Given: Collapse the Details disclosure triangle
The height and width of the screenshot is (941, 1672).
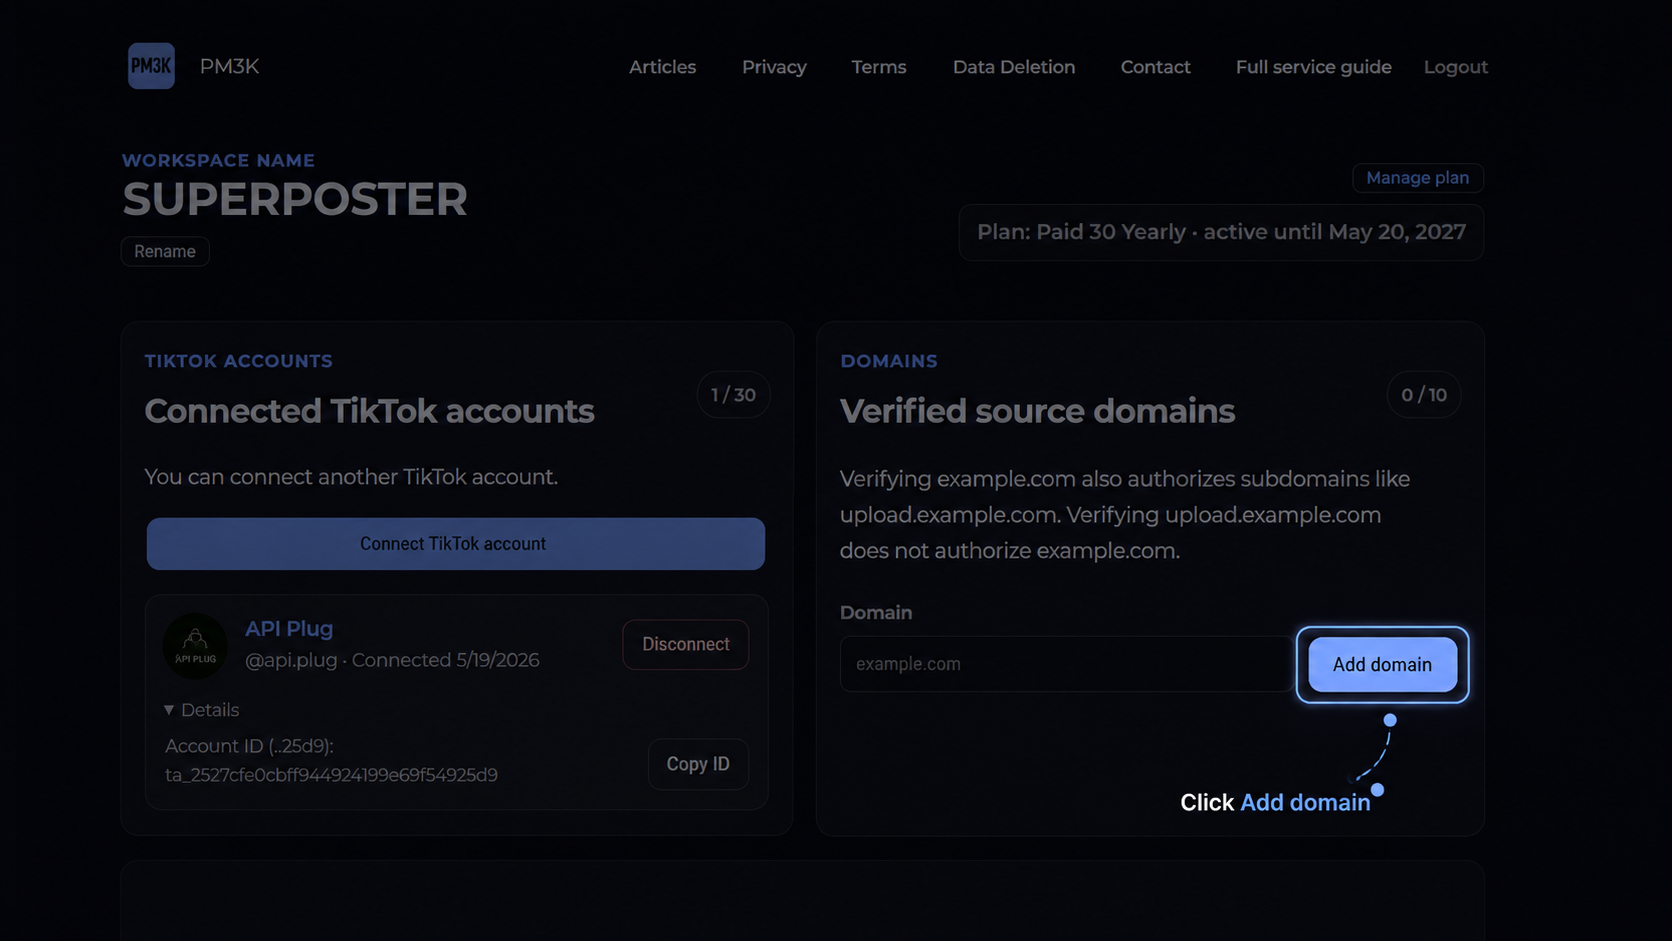Looking at the screenshot, I should (x=169, y=710).
